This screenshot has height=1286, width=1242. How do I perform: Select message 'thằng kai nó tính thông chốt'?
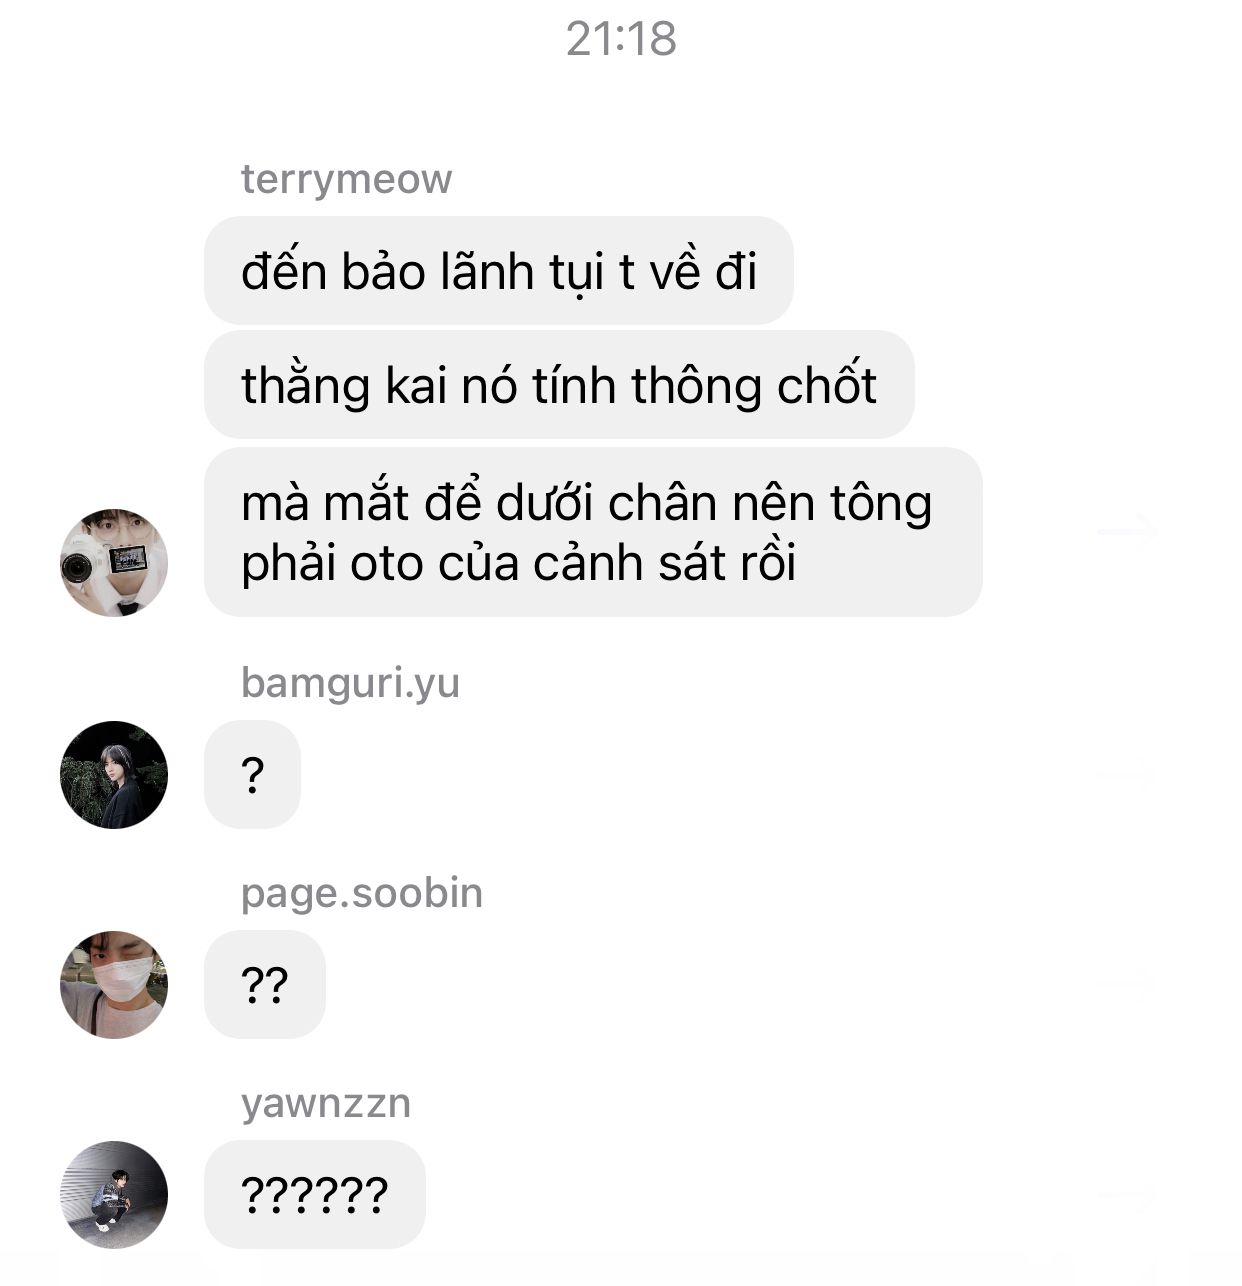[559, 385]
